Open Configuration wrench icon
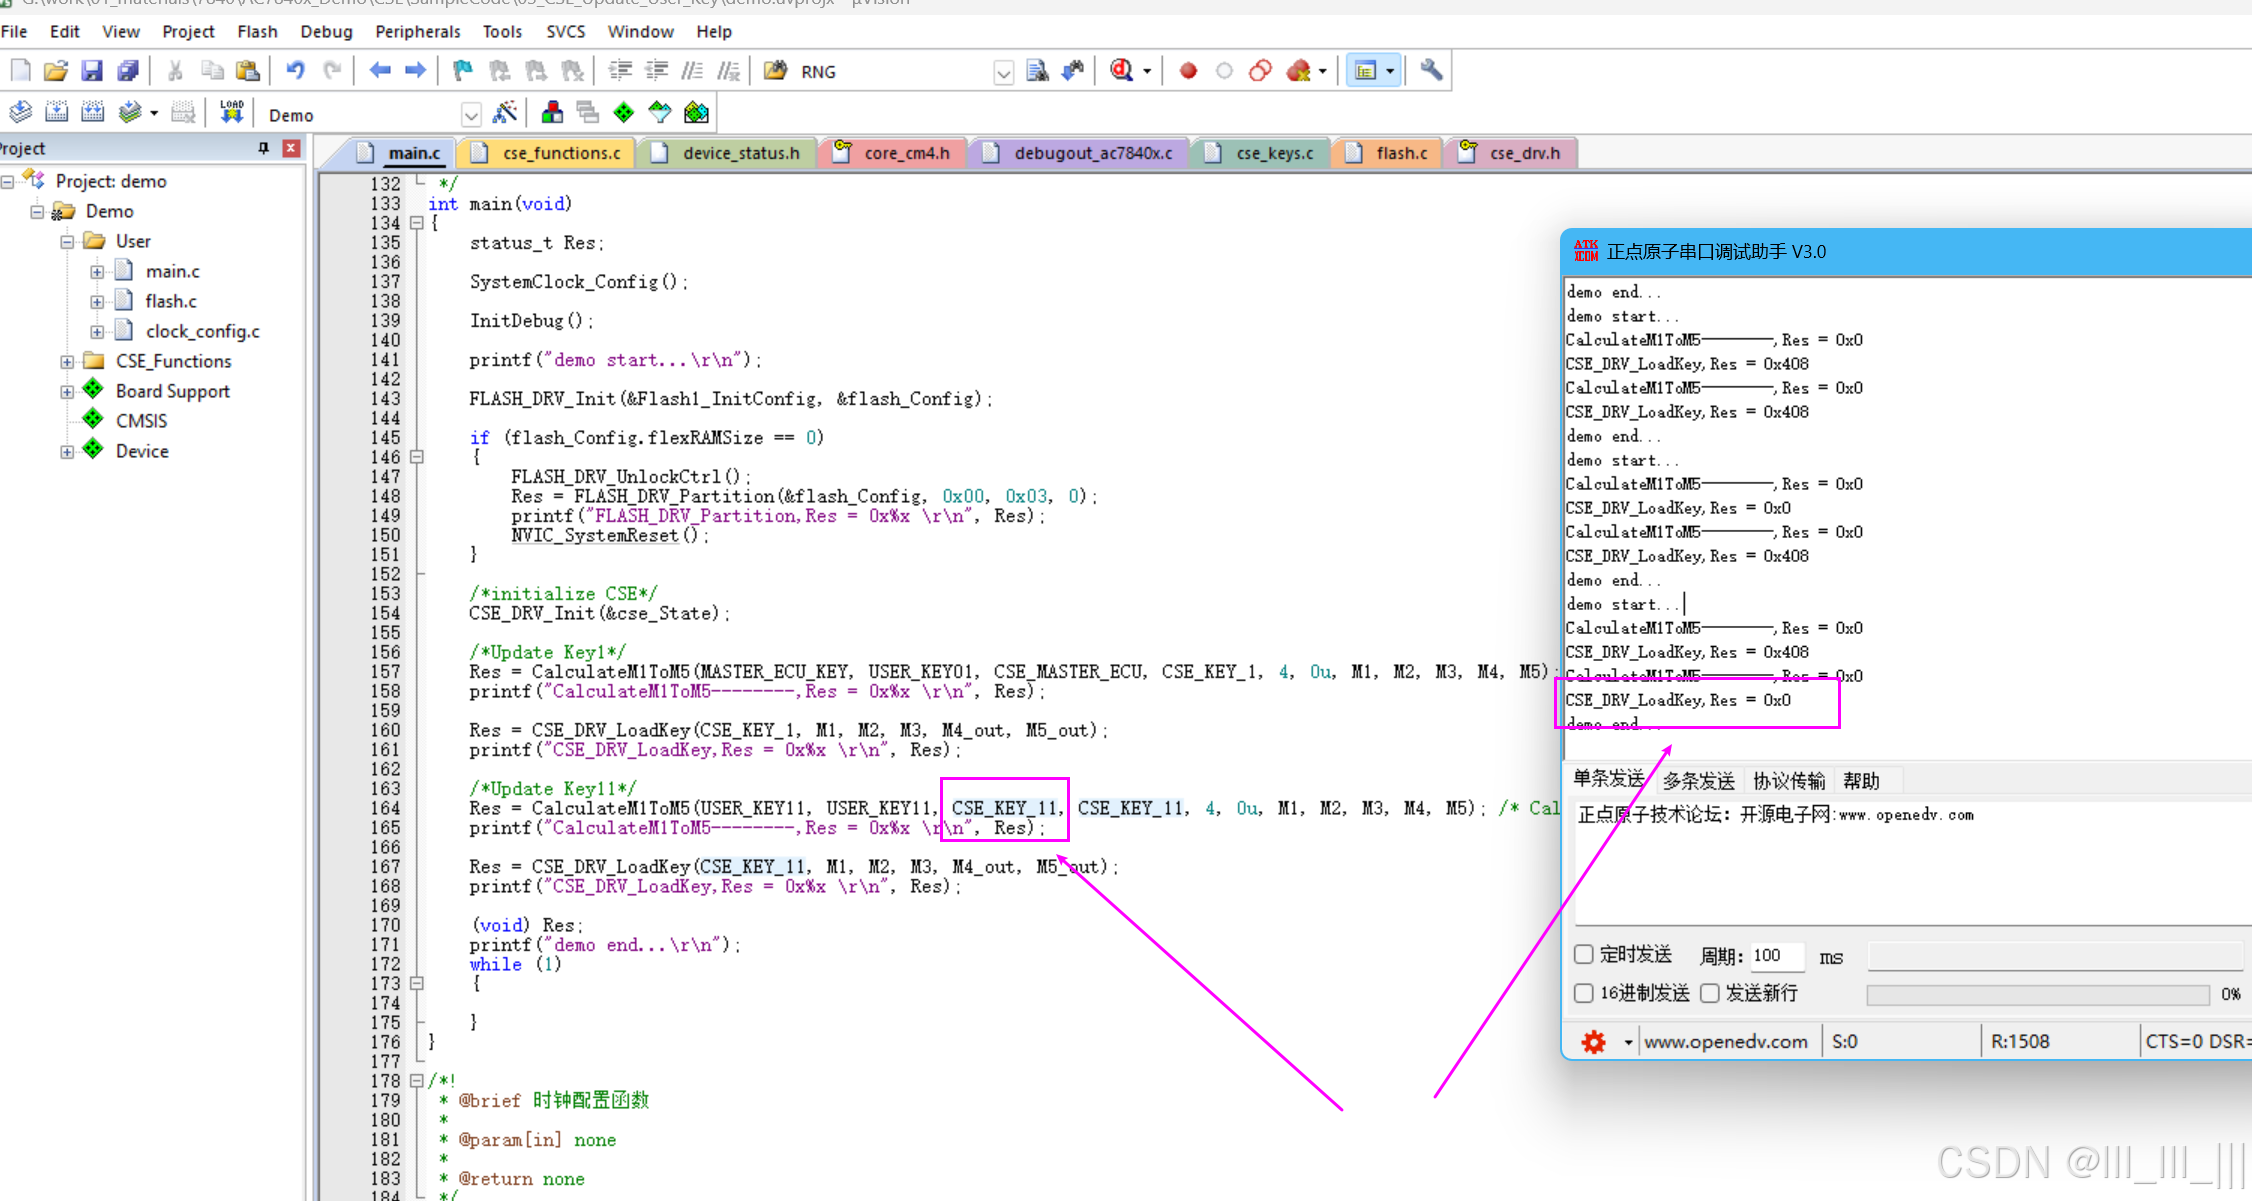Screen dimensions: 2252x1201 coord(1431,70)
